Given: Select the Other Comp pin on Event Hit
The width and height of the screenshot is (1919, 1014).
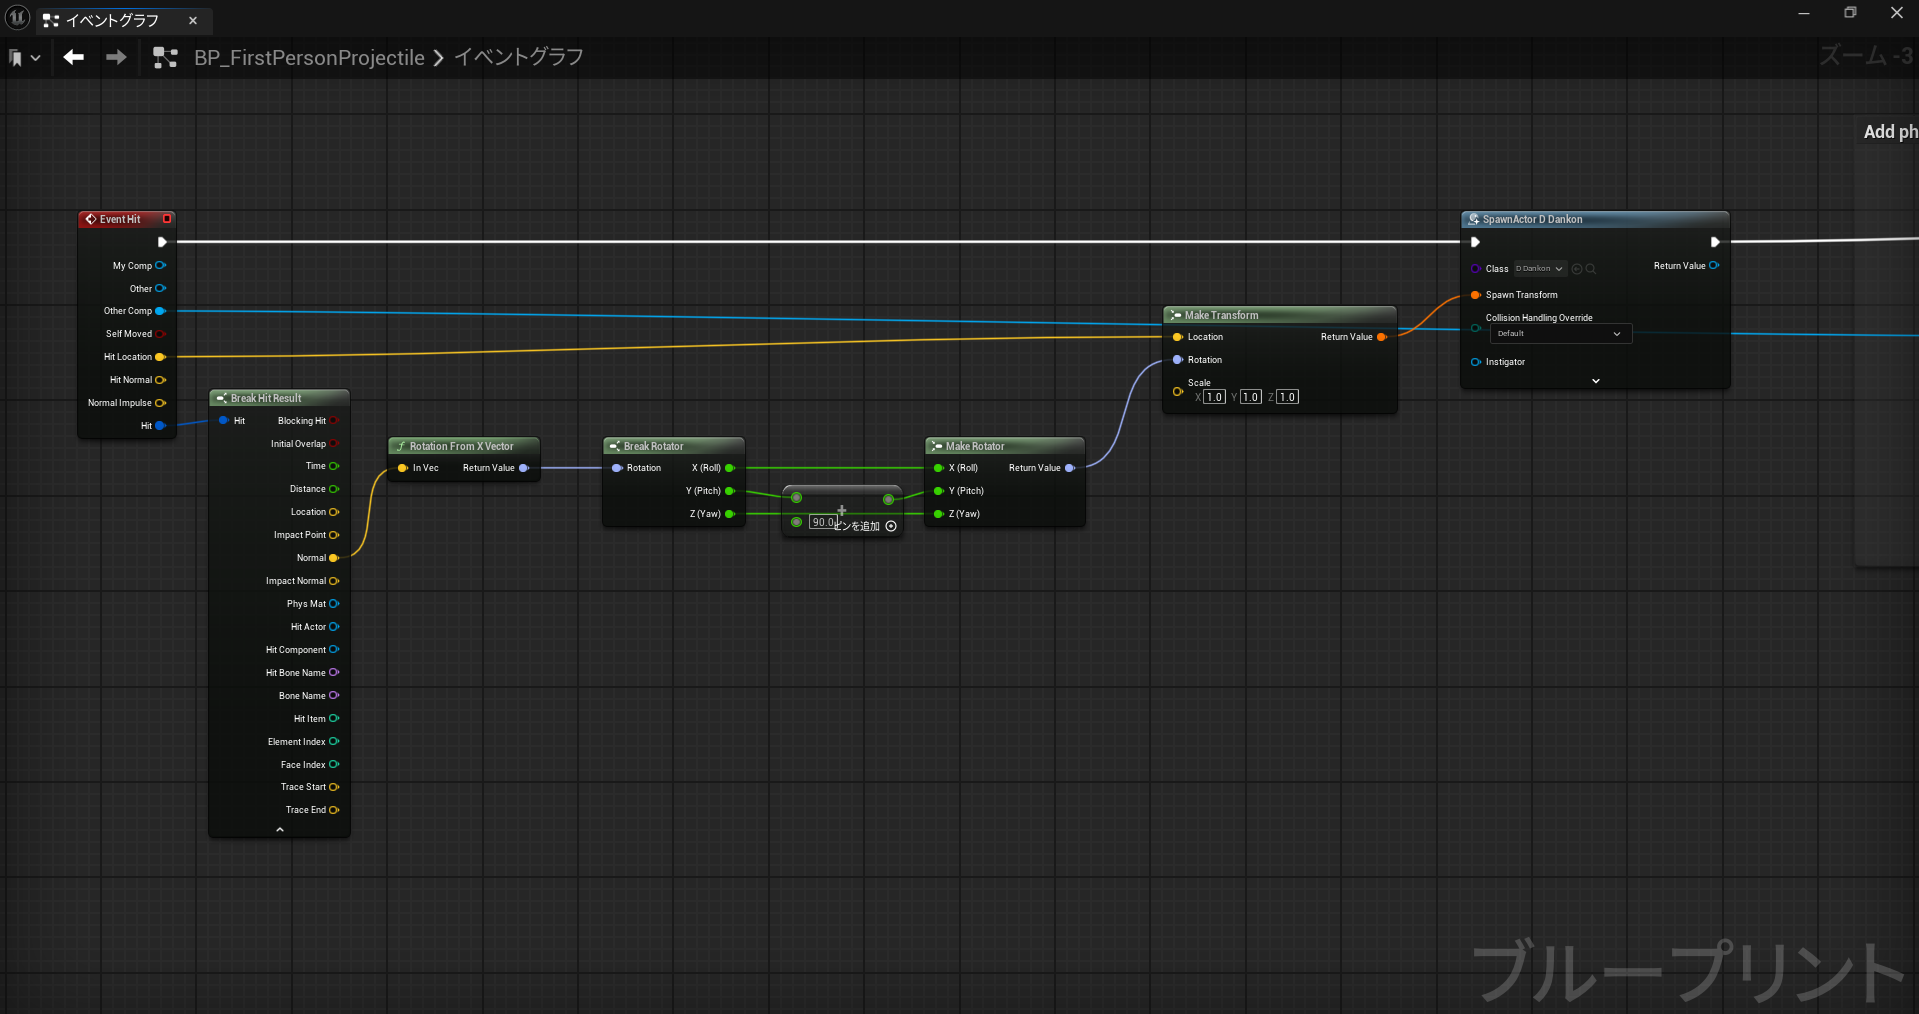Looking at the screenshot, I should (x=160, y=311).
